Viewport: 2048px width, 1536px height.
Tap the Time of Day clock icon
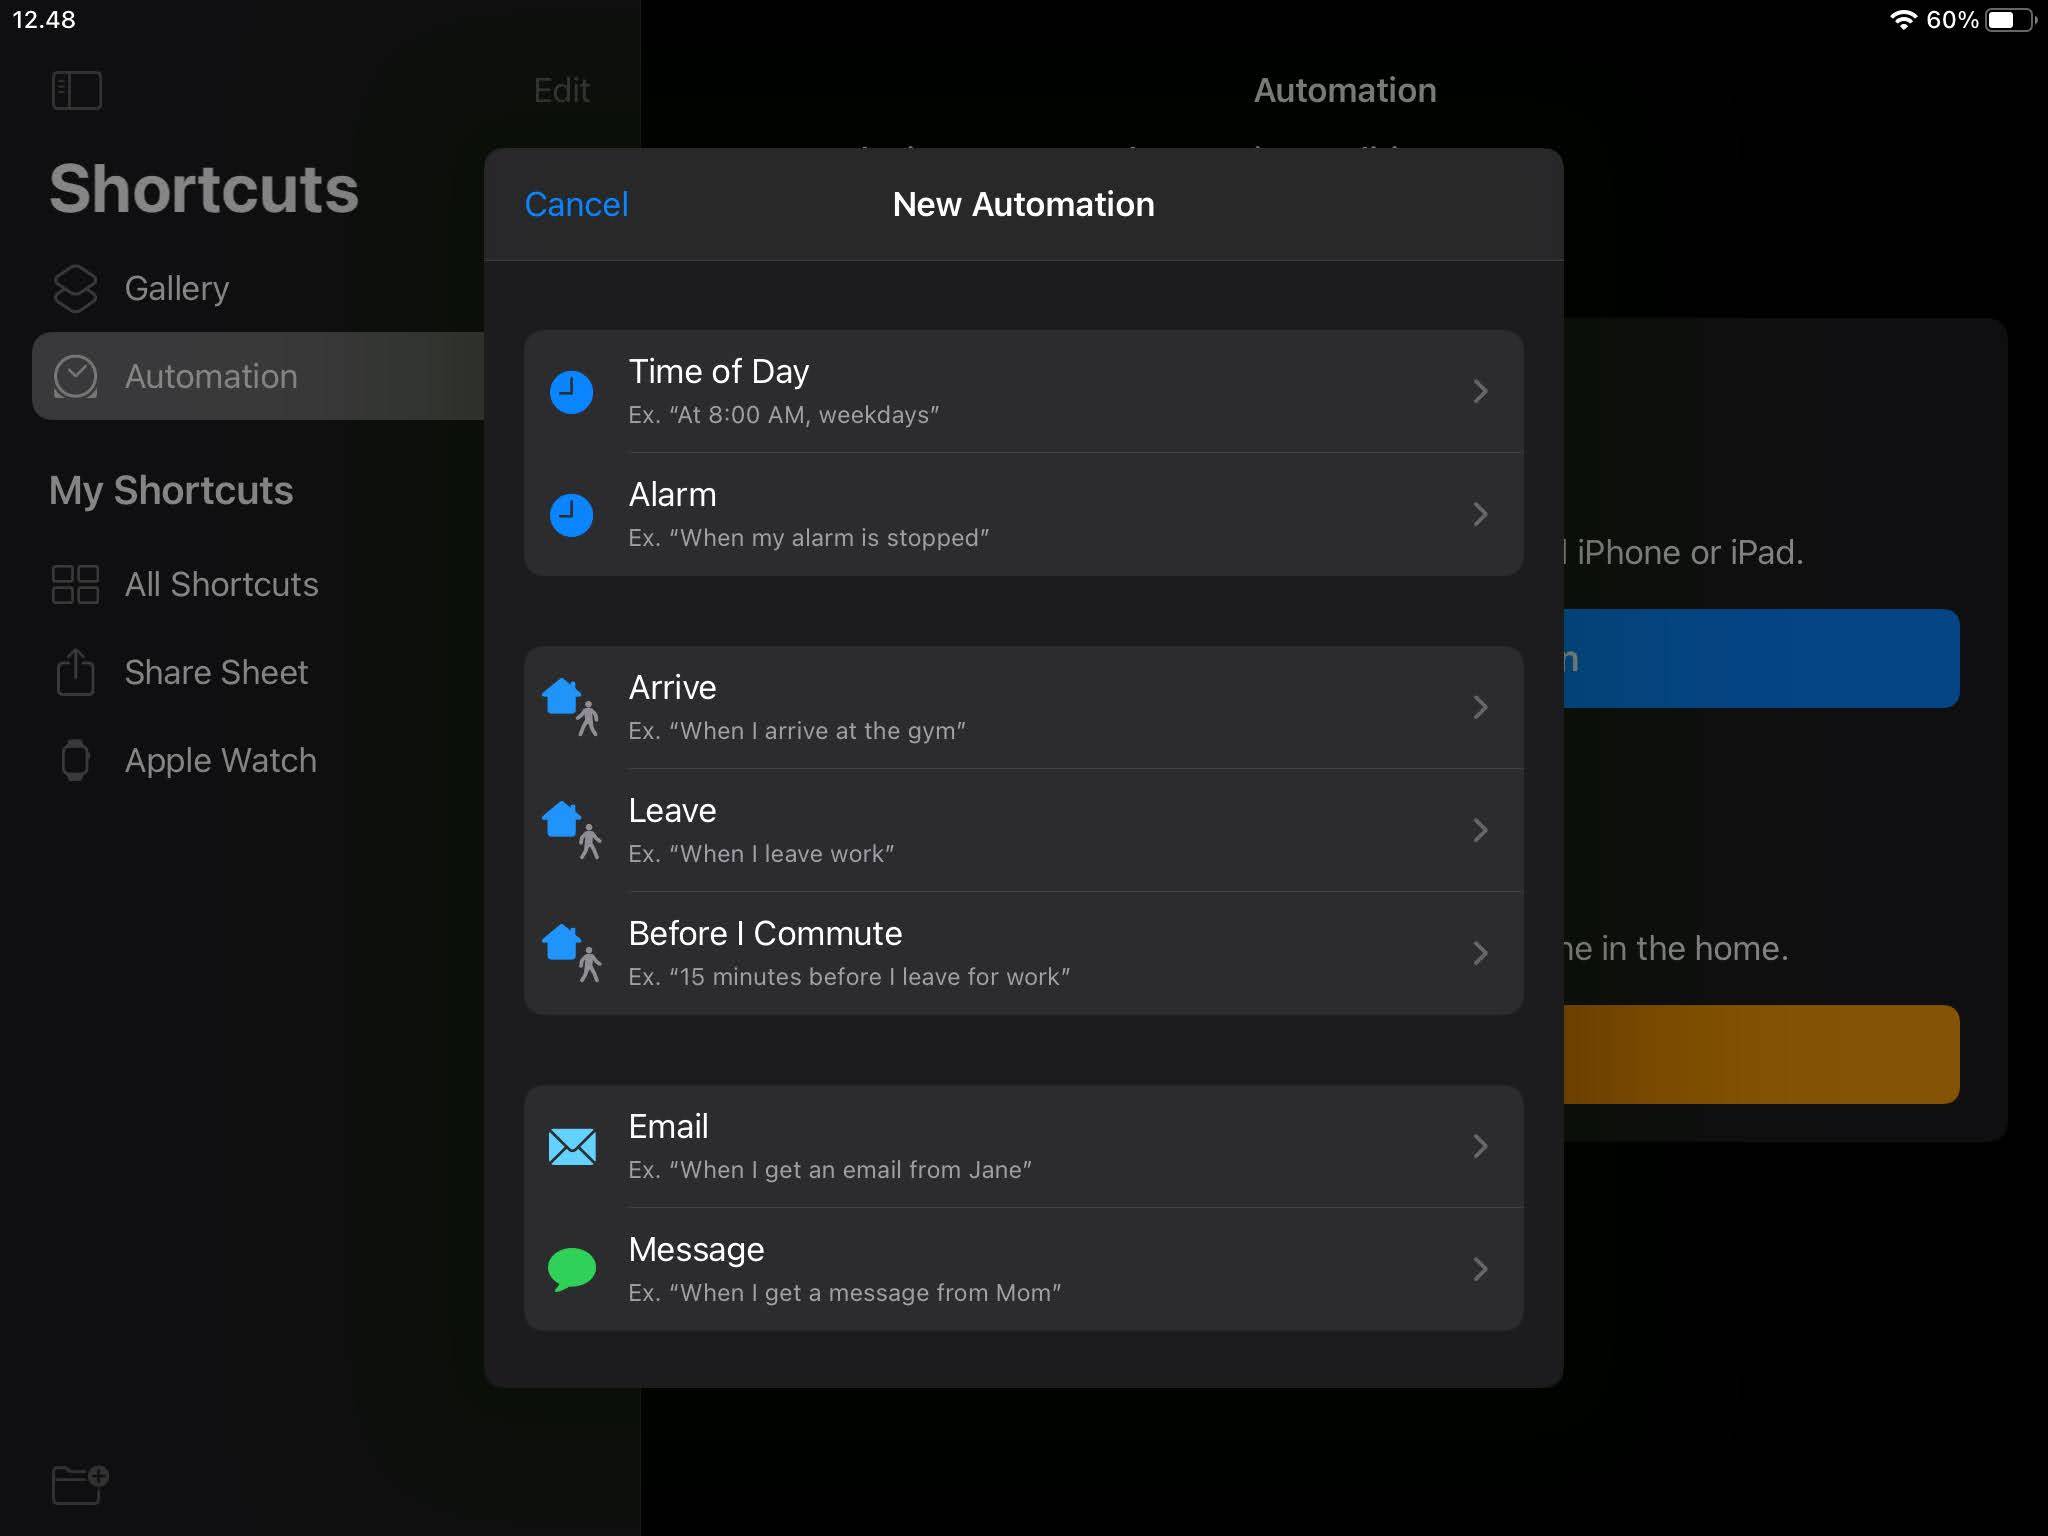coord(572,392)
